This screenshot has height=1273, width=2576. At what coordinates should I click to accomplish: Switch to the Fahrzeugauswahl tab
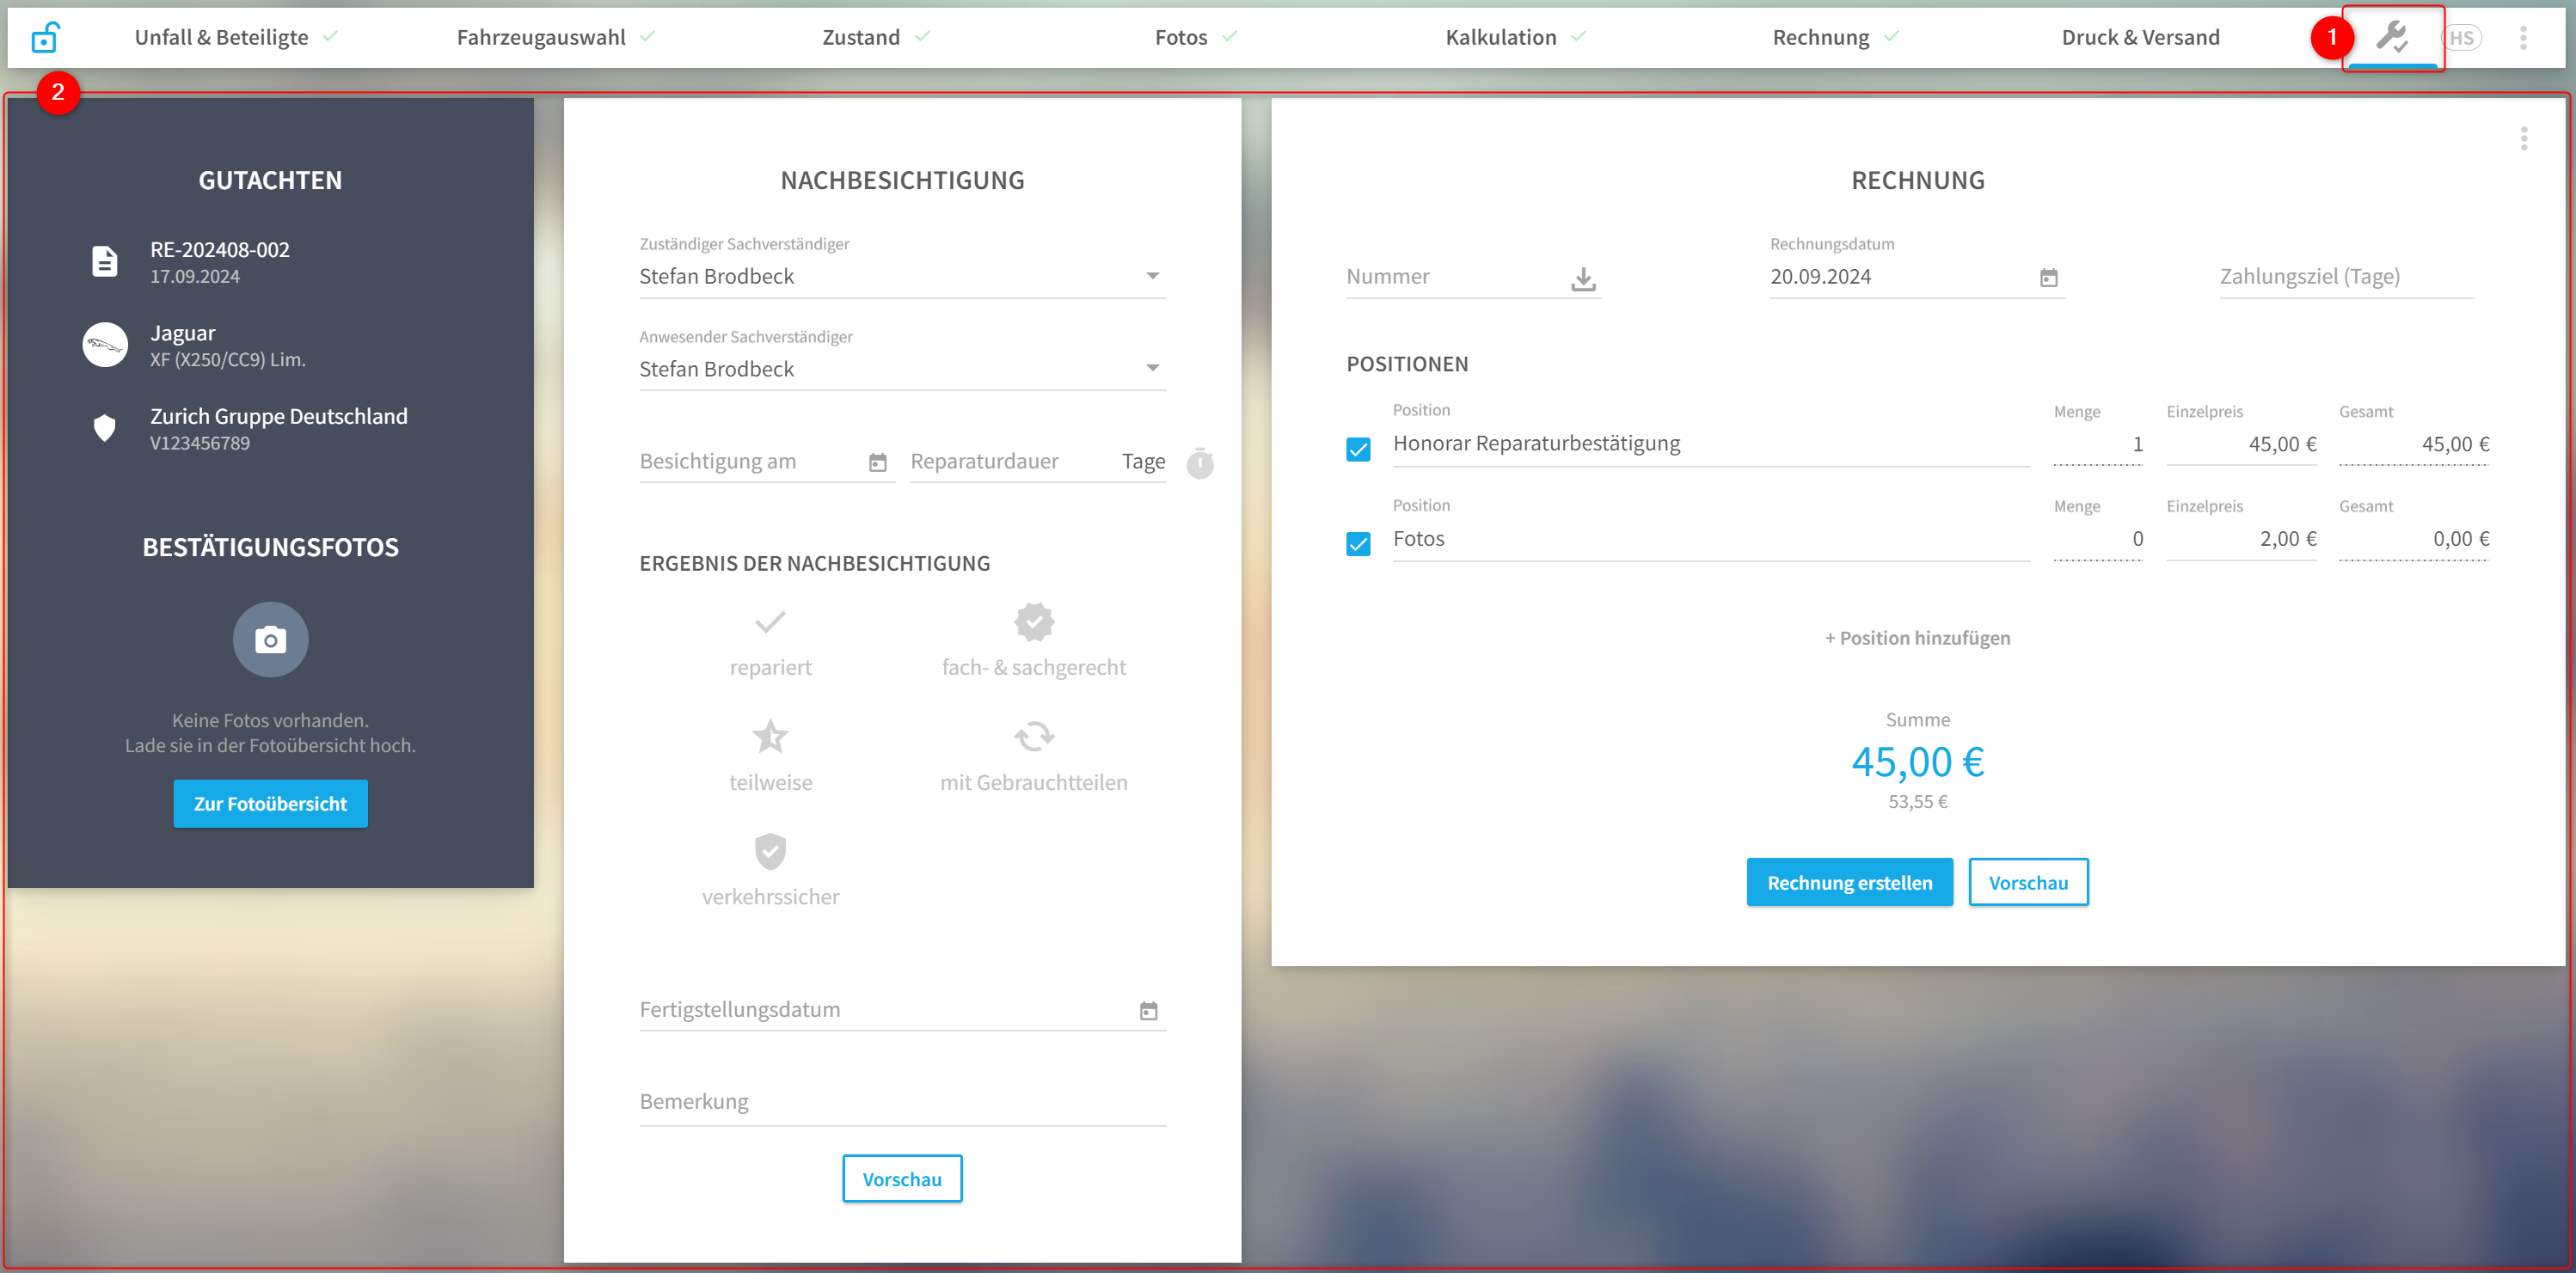[541, 38]
